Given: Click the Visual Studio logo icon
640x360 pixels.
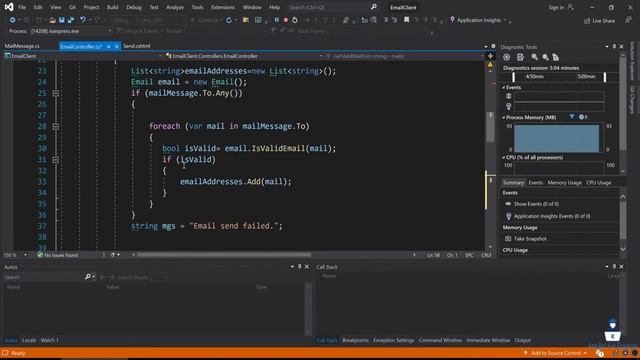Looking at the screenshot, I should 9,7.
